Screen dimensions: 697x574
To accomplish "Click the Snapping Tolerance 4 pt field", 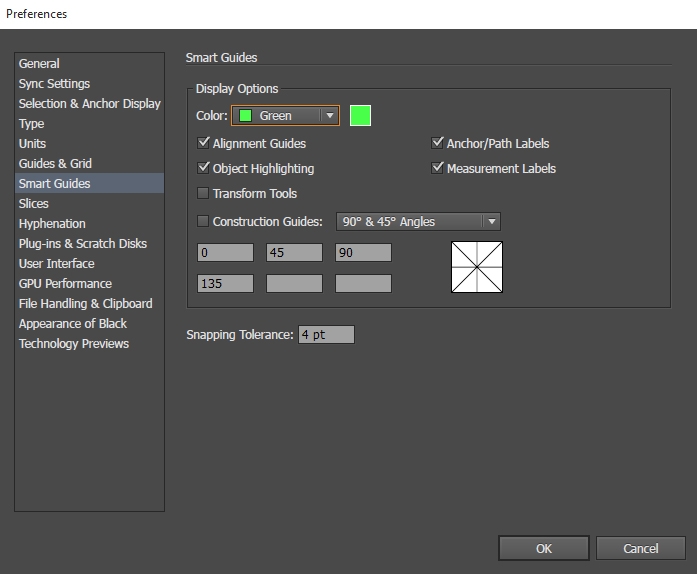I will [326, 334].
